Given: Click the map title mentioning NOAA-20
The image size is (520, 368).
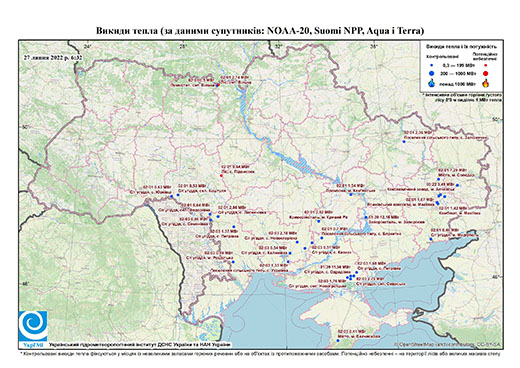Looking at the screenshot, I should coord(260,31).
